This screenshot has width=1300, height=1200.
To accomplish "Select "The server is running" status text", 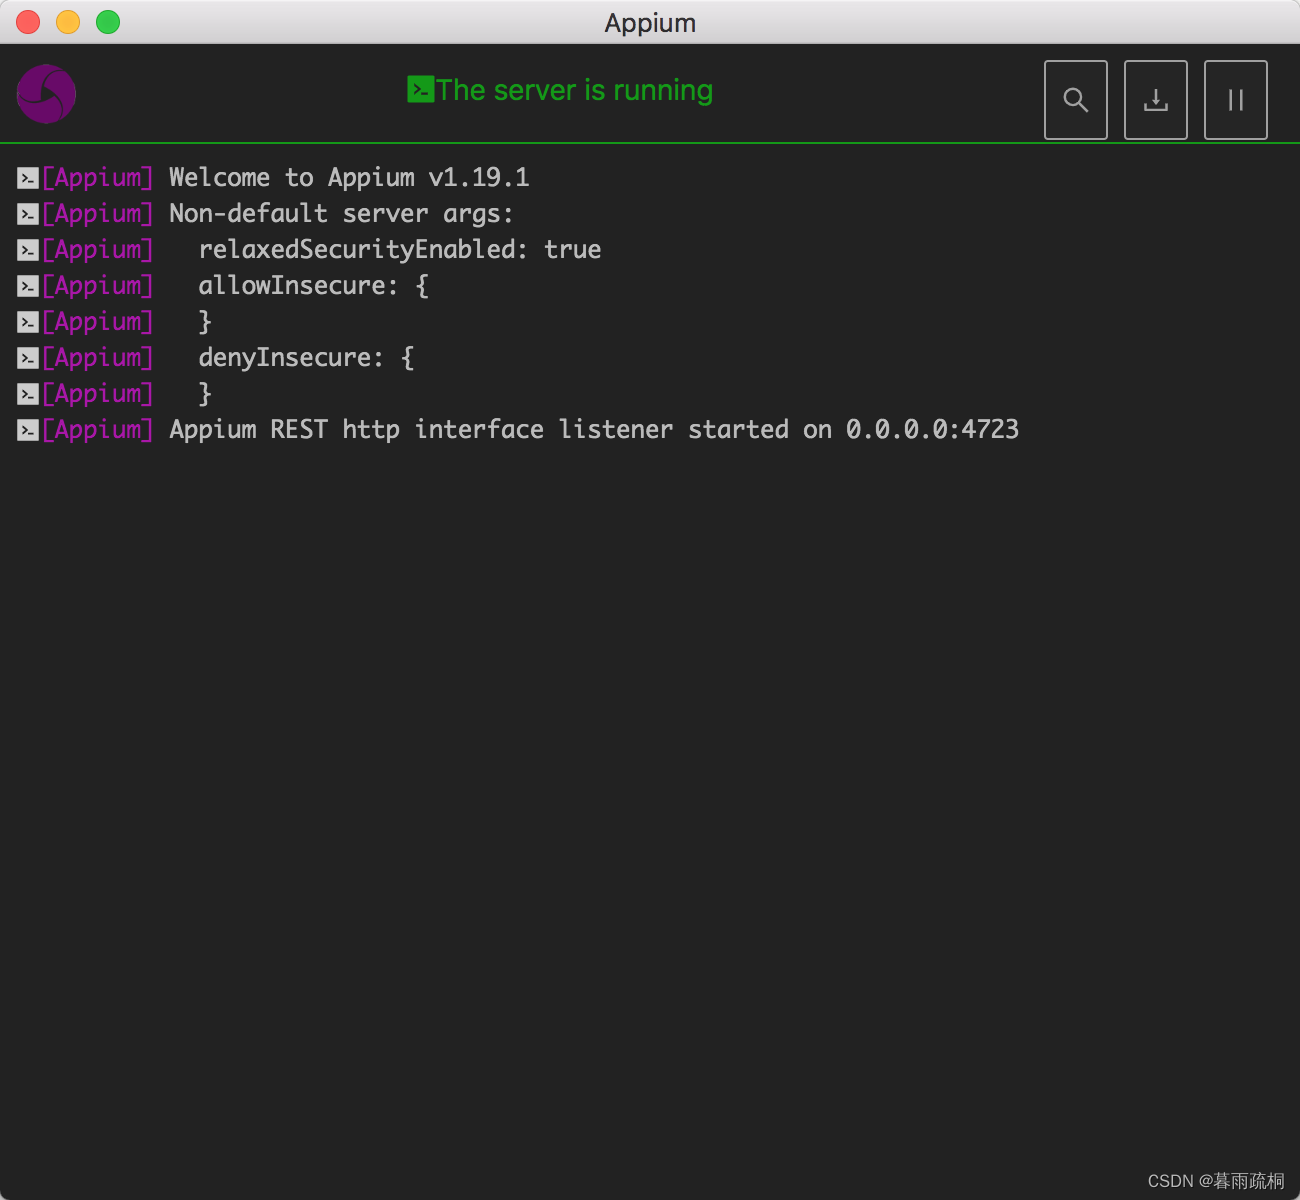I will pos(574,90).
